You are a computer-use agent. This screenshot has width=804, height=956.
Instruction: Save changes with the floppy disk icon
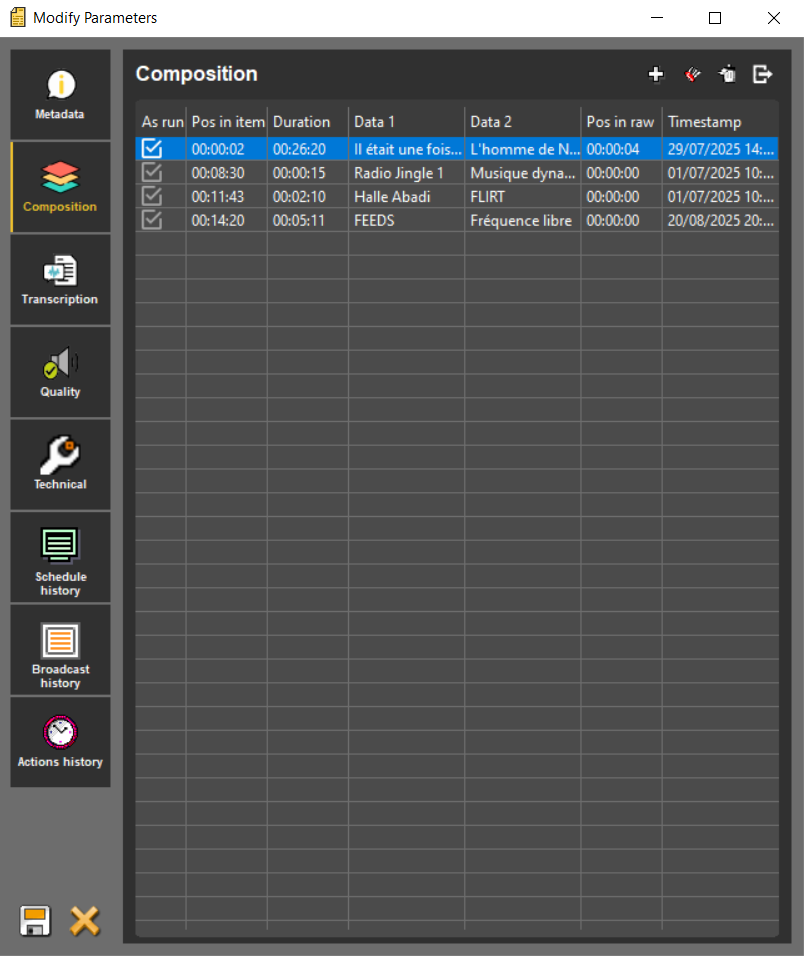tap(35, 920)
